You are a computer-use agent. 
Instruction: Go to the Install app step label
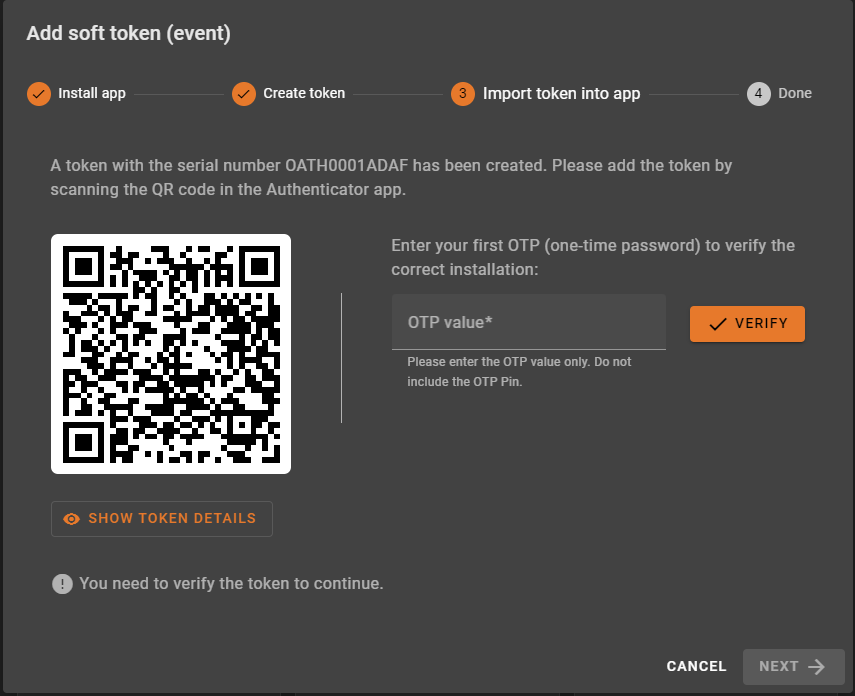[x=92, y=94]
